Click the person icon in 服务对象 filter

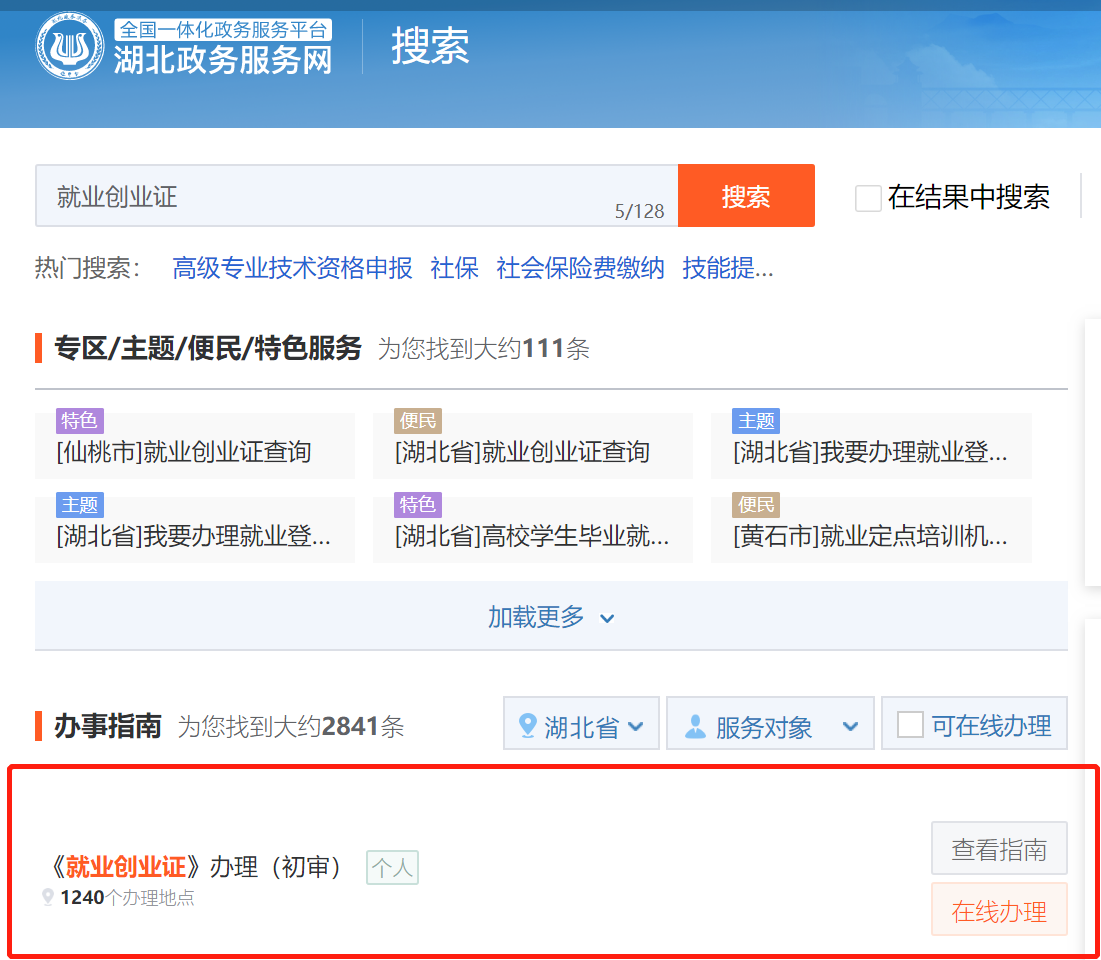click(x=695, y=726)
